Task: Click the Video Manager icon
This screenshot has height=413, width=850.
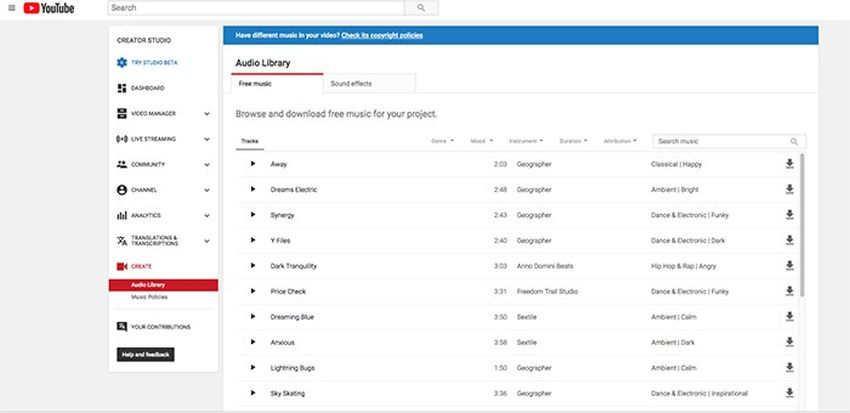Action: click(x=122, y=114)
